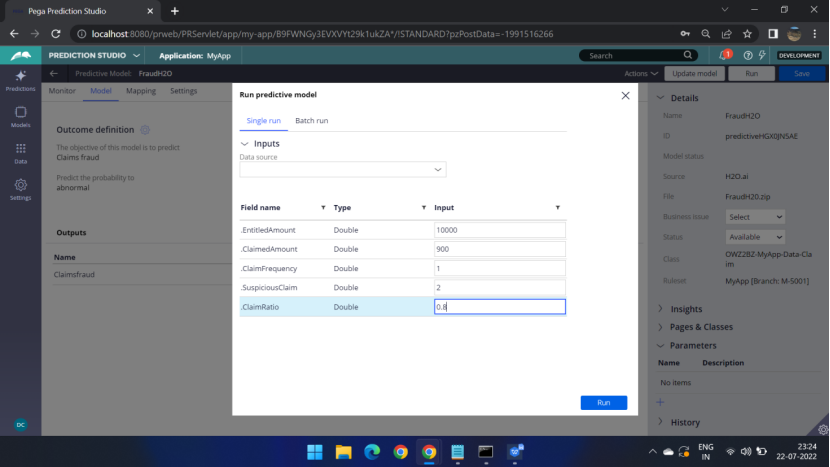
Task: Open the browser password key icon
Action: tap(685, 34)
